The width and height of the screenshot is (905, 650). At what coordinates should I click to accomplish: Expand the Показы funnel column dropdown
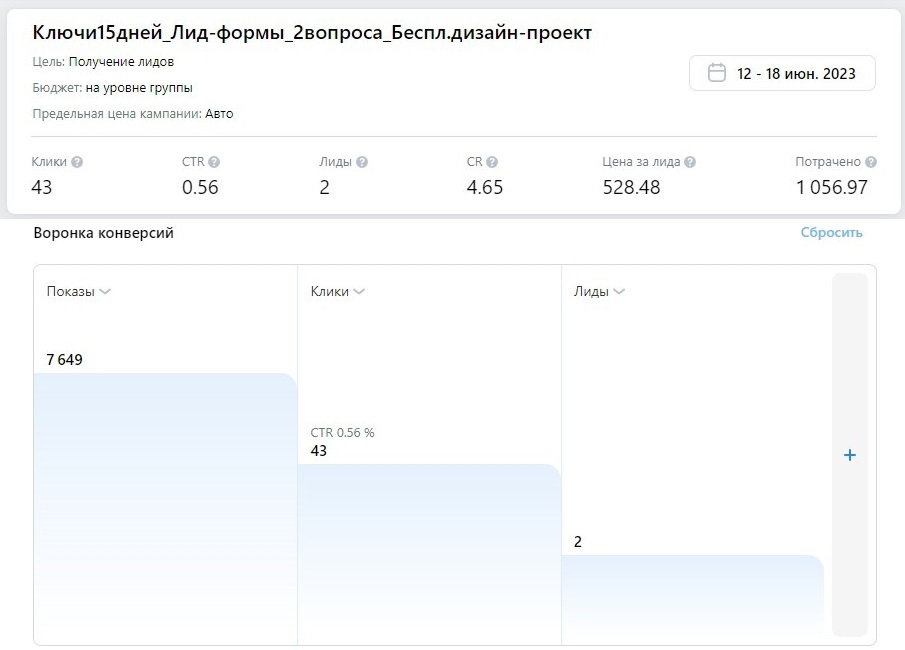(78, 292)
